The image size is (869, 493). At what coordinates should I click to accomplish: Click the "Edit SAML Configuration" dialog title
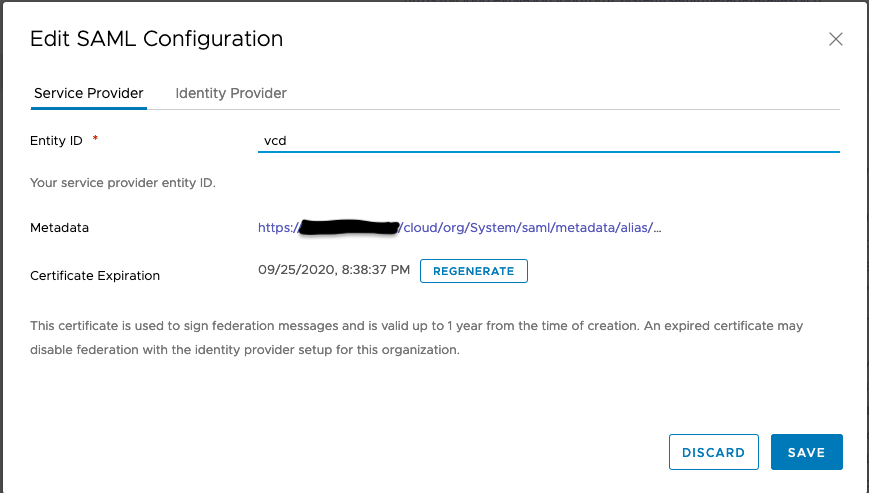[157, 39]
